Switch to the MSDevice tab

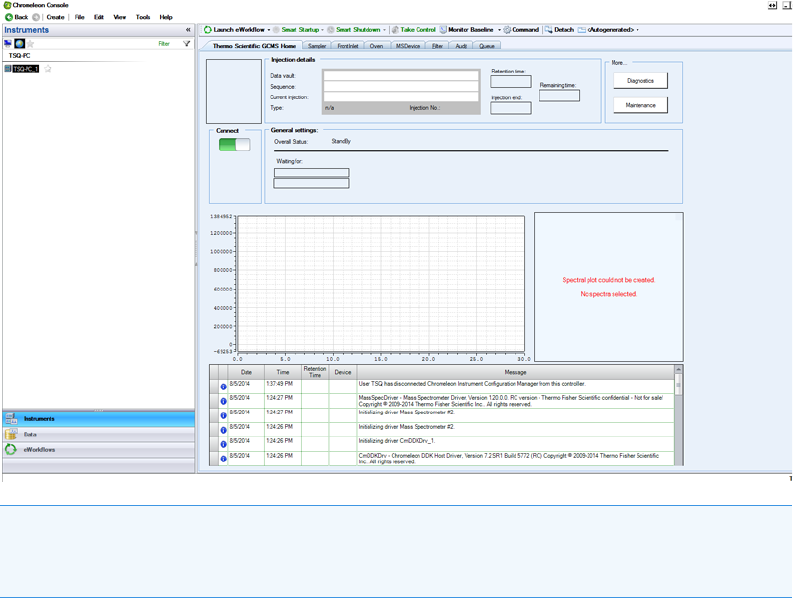tap(407, 46)
